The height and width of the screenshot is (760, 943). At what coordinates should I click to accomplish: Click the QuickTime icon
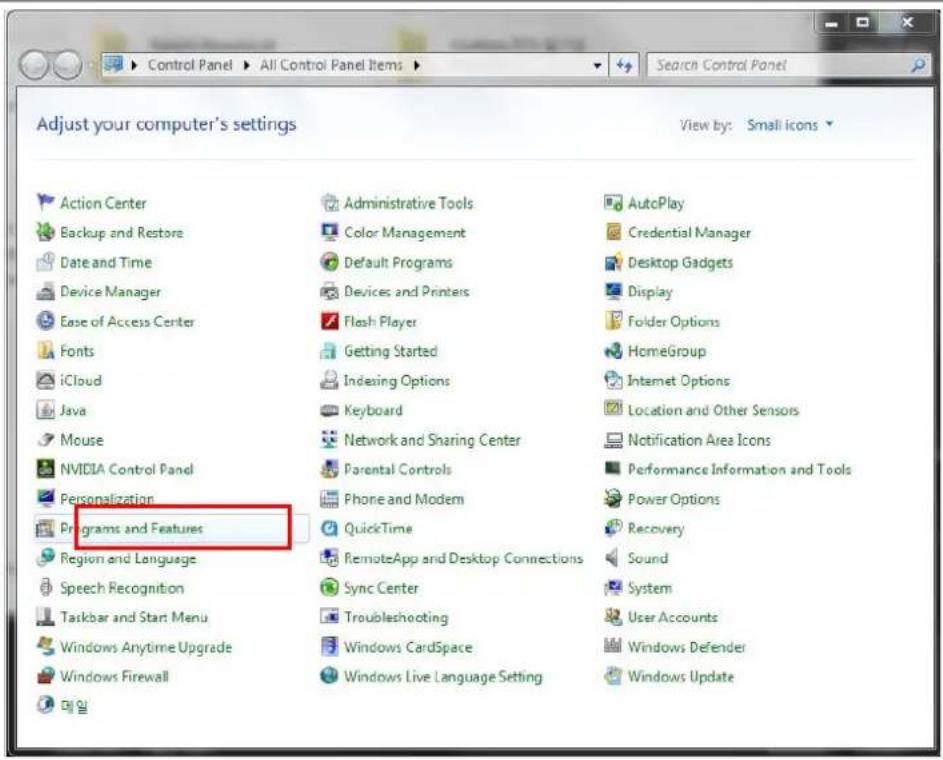coord(329,528)
